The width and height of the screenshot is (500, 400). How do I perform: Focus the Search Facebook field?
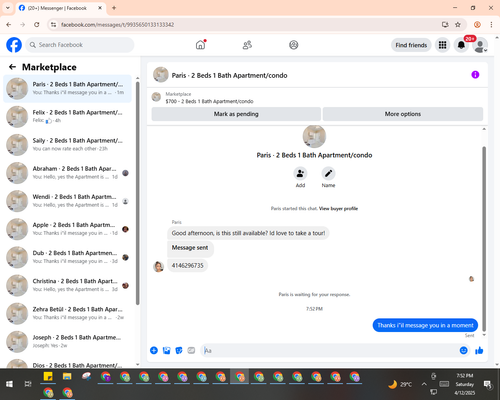(x=80, y=45)
